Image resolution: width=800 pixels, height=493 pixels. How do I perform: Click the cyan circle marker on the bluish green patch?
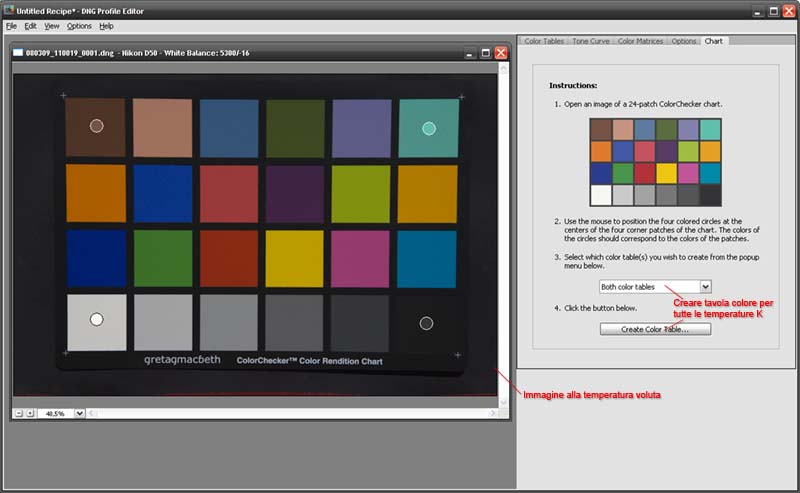coord(429,129)
